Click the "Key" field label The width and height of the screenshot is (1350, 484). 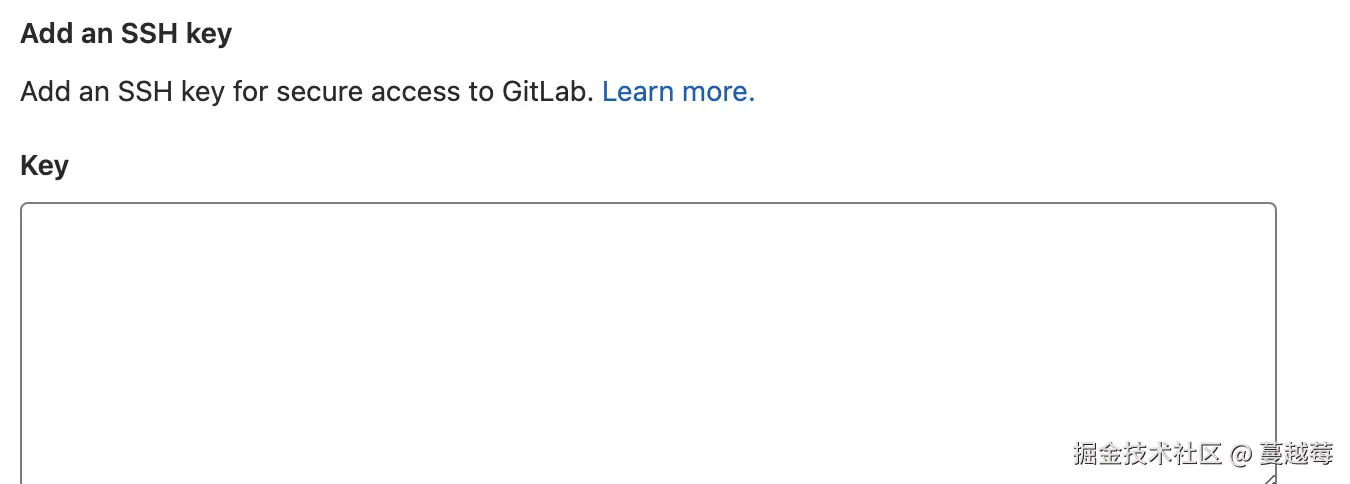(x=44, y=165)
